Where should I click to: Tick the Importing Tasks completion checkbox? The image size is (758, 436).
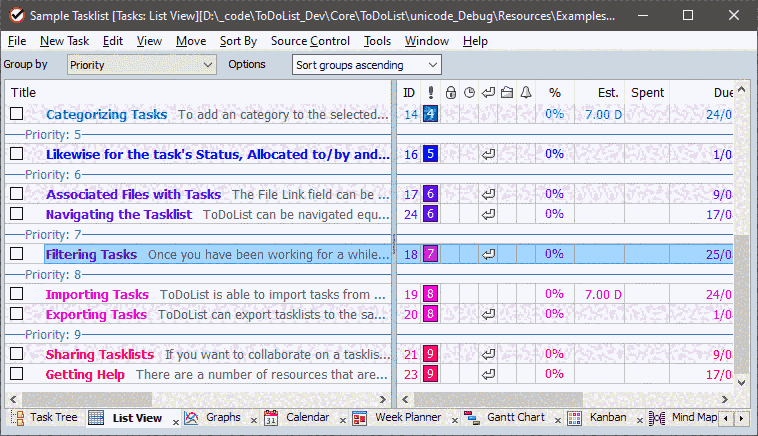click(16, 294)
